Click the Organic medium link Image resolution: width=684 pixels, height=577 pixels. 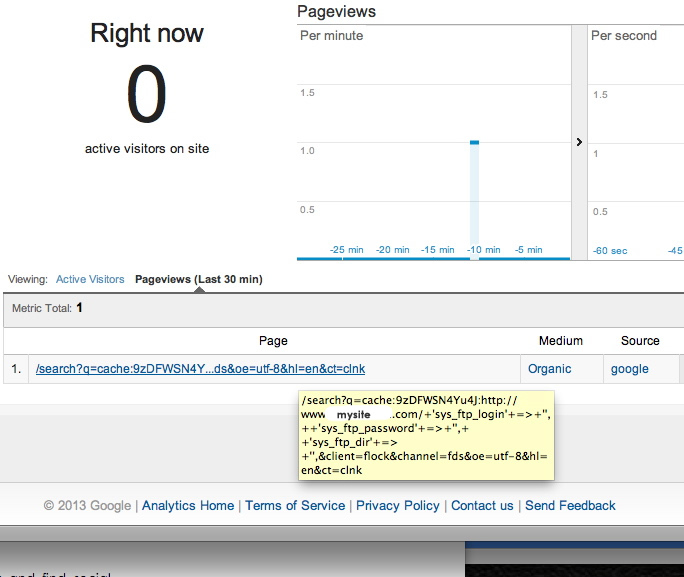tap(549, 369)
